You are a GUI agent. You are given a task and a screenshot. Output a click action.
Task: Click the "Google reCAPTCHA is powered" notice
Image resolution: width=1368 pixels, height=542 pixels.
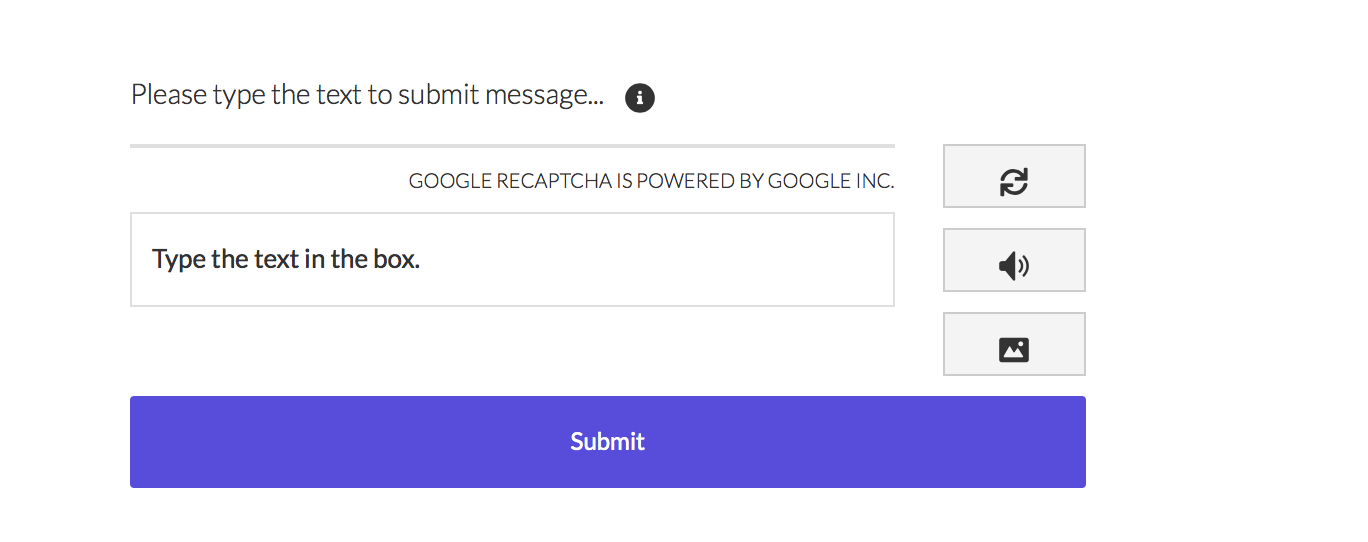coord(651,182)
